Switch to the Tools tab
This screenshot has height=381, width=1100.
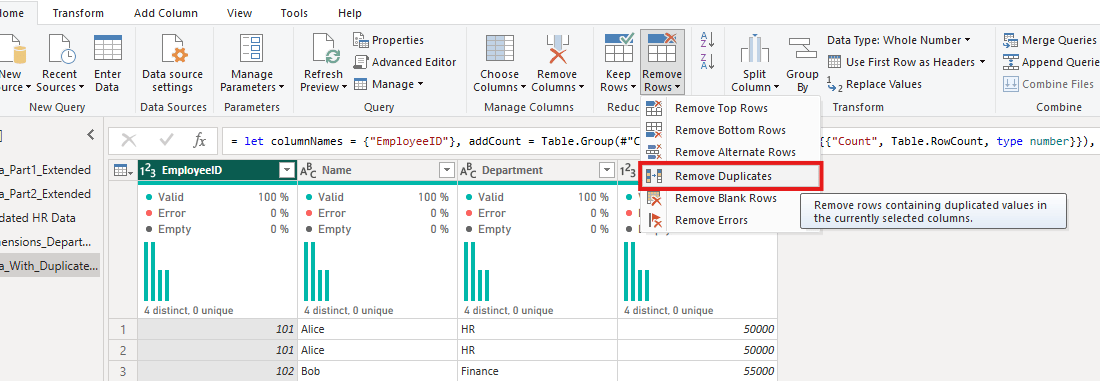[x=294, y=13]
